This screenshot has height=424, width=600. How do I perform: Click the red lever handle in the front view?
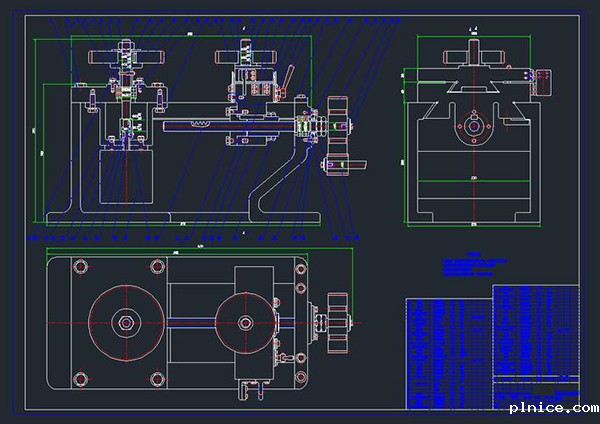click(x=286, y=77)
